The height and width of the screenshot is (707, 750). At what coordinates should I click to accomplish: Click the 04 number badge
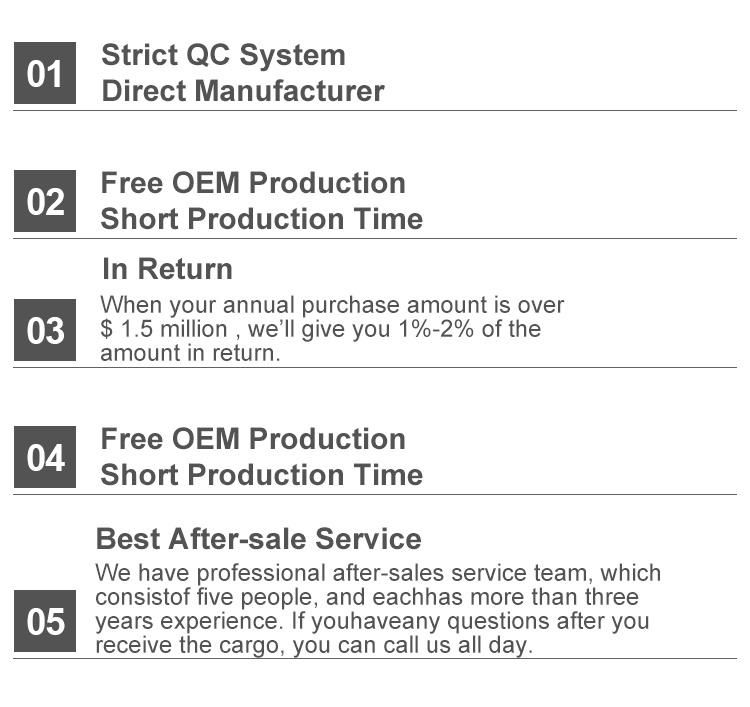pyautogui.click(x=45, y=457)
